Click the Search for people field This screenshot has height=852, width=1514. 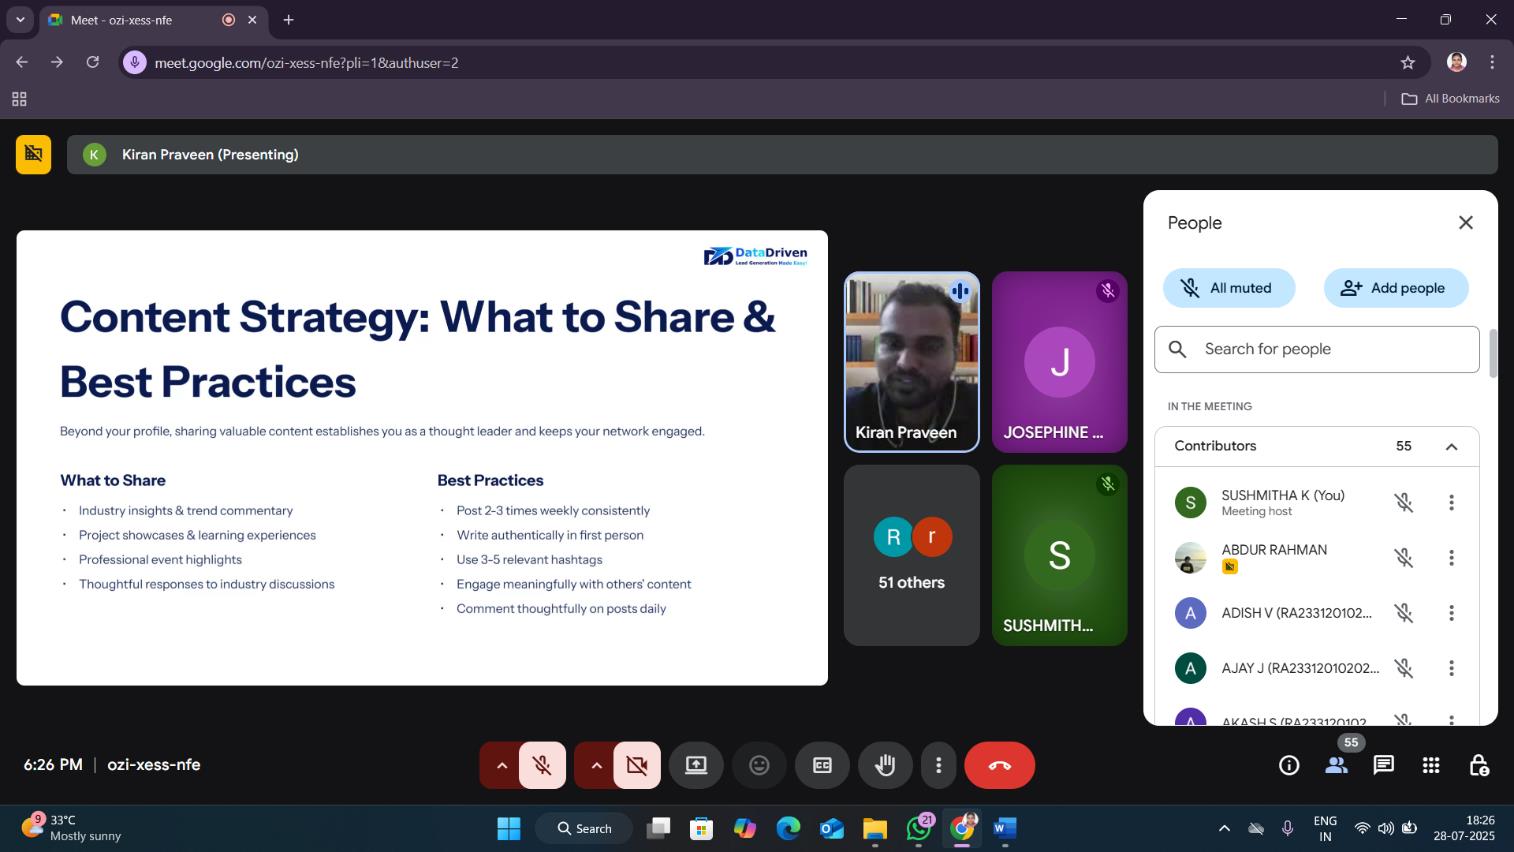1330,349
